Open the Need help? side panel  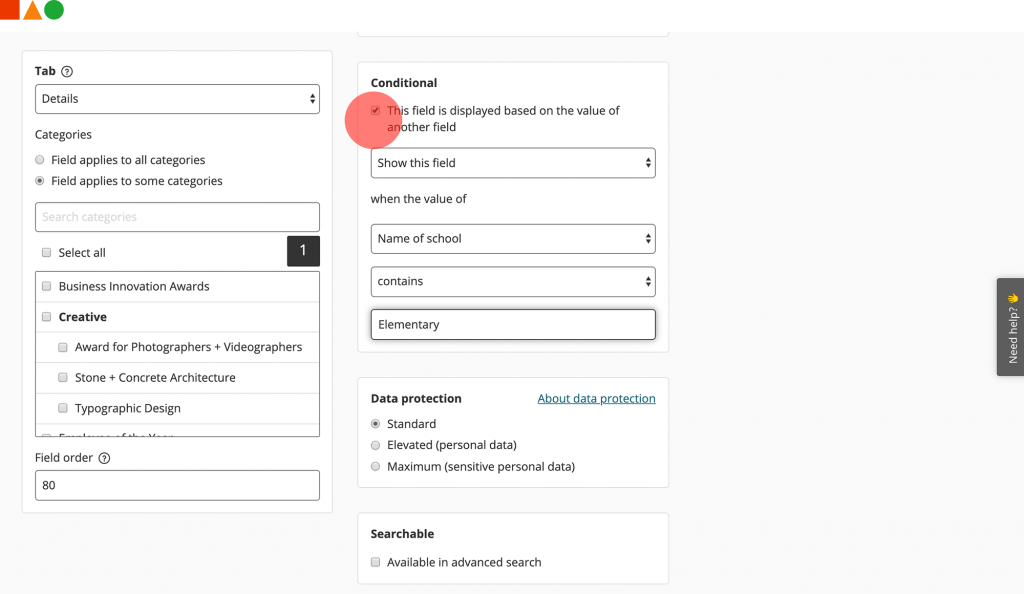pyautogui.click(x=1011, y=327)
